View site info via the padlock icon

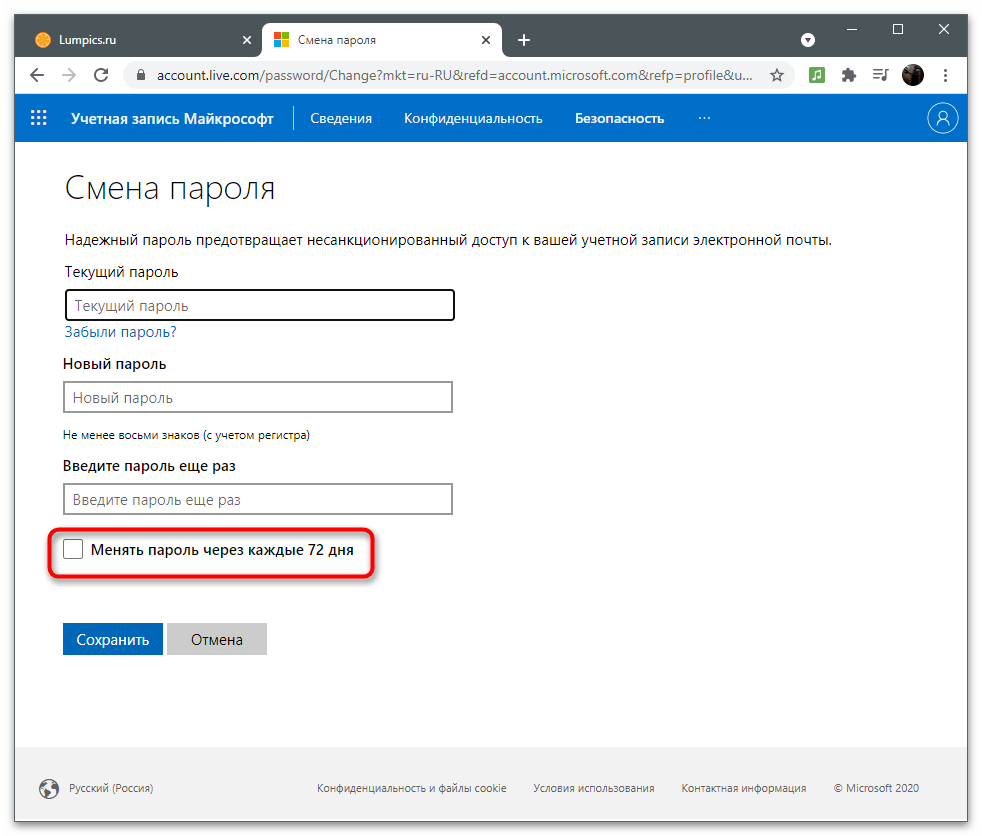tap(141, 75)
